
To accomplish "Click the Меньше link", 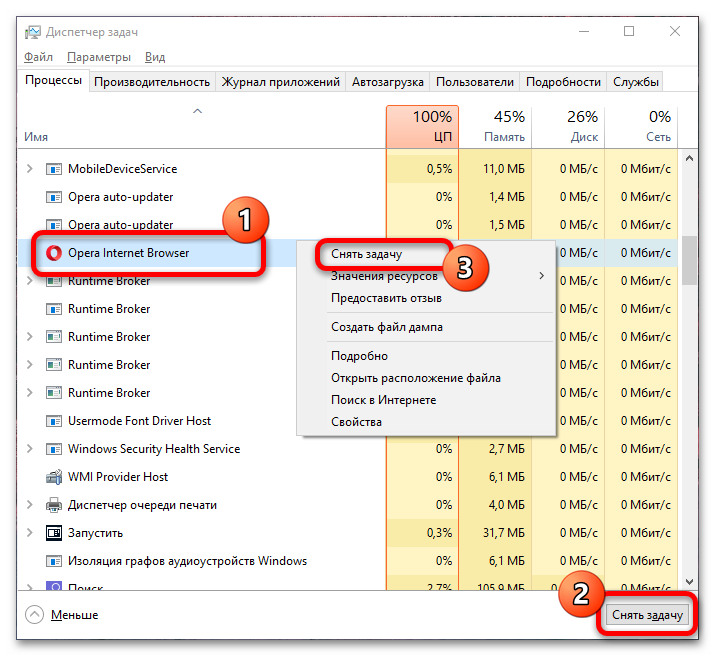I will [x=74, y=615].
